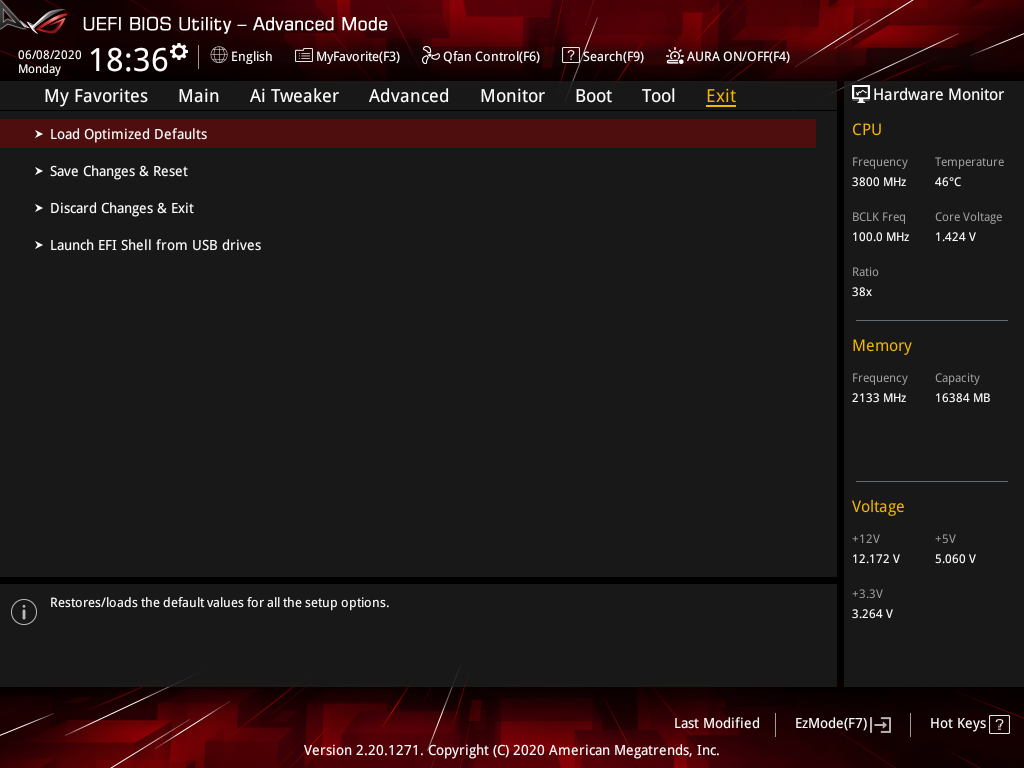Open the My Favorites tab
1024x768 pixels.
click(96, 96)
